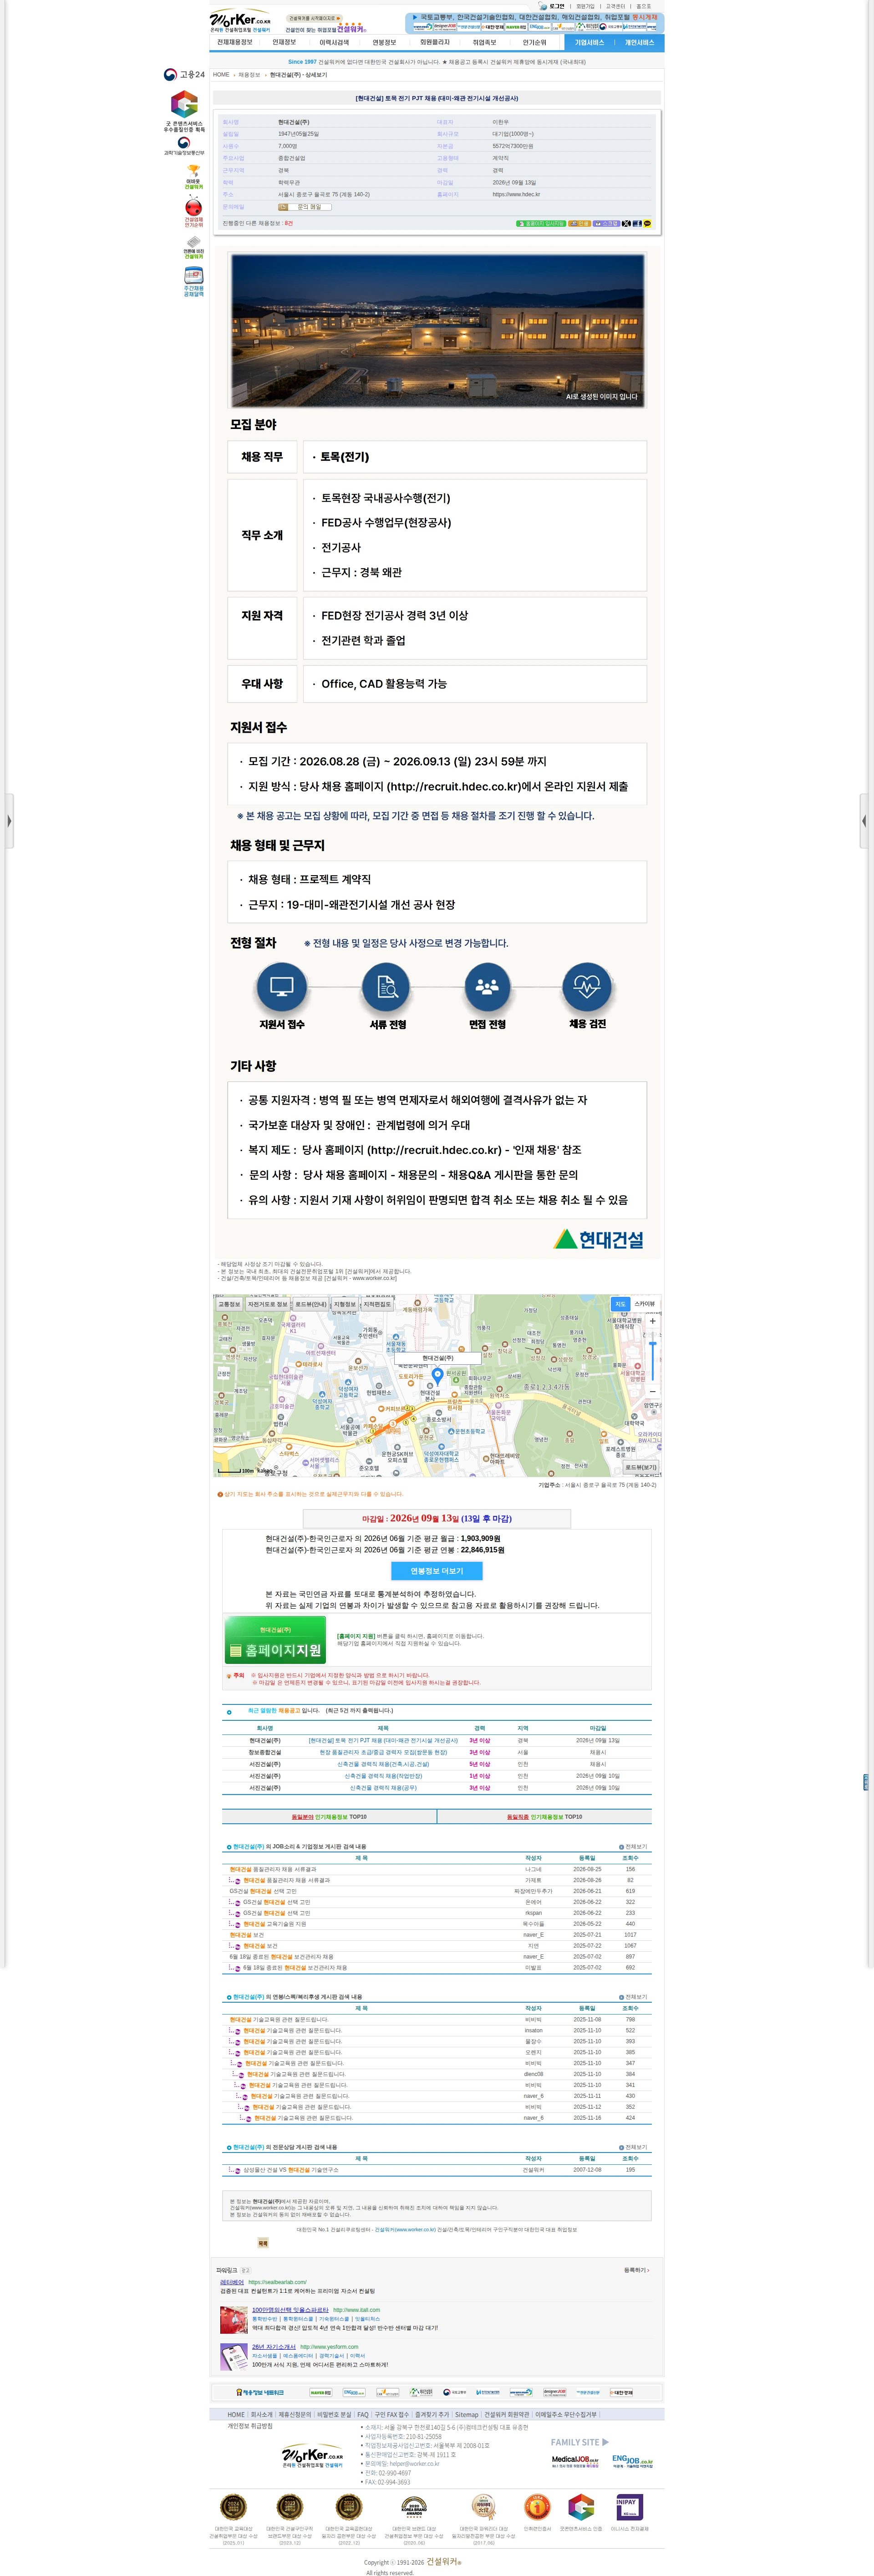Zoom out the map with minus button
The height and width of the screenshot is (2576, 874).
(x=653, y=1391)
